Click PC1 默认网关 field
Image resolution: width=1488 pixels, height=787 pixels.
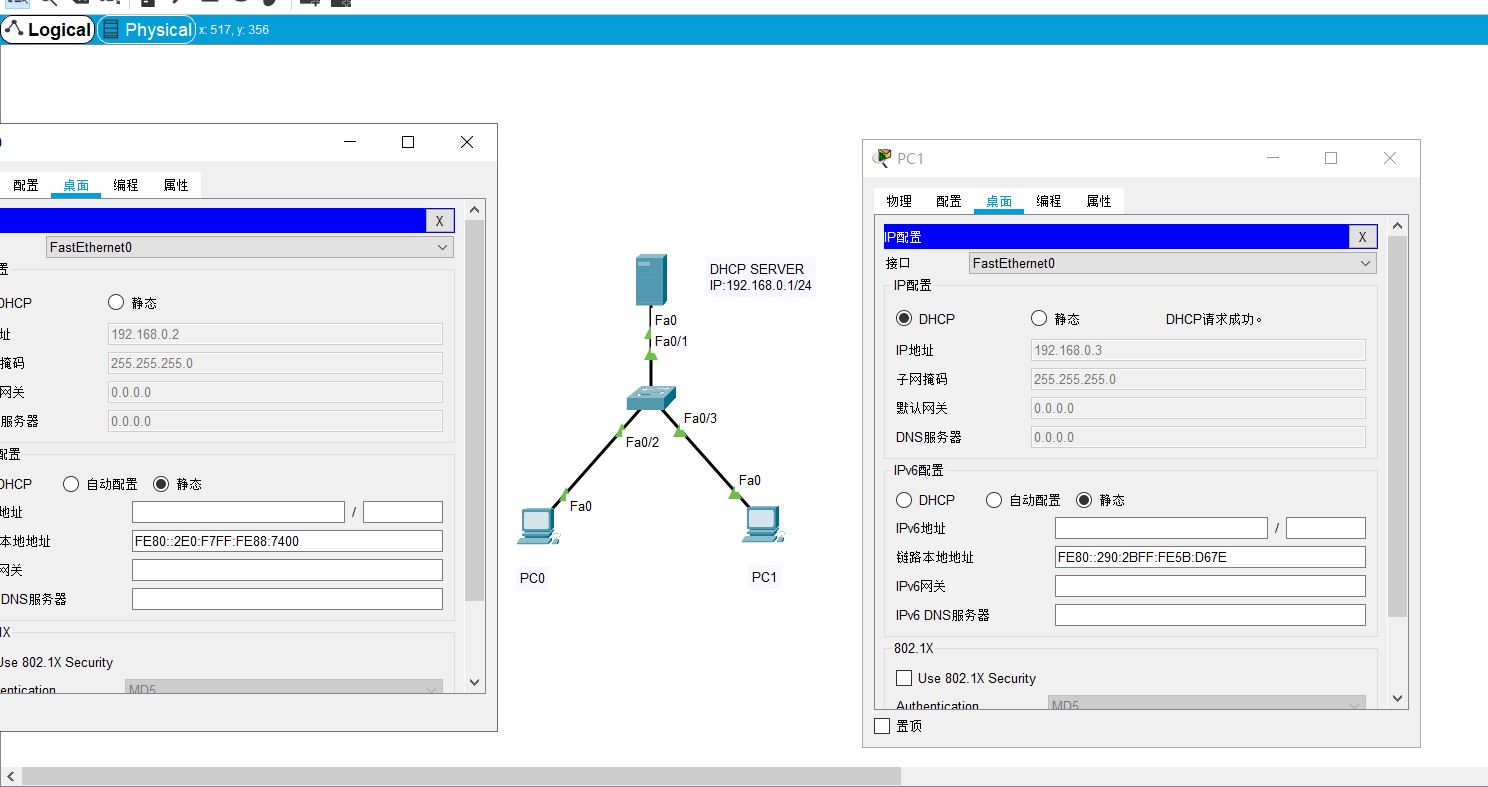tap(1198, 408)
